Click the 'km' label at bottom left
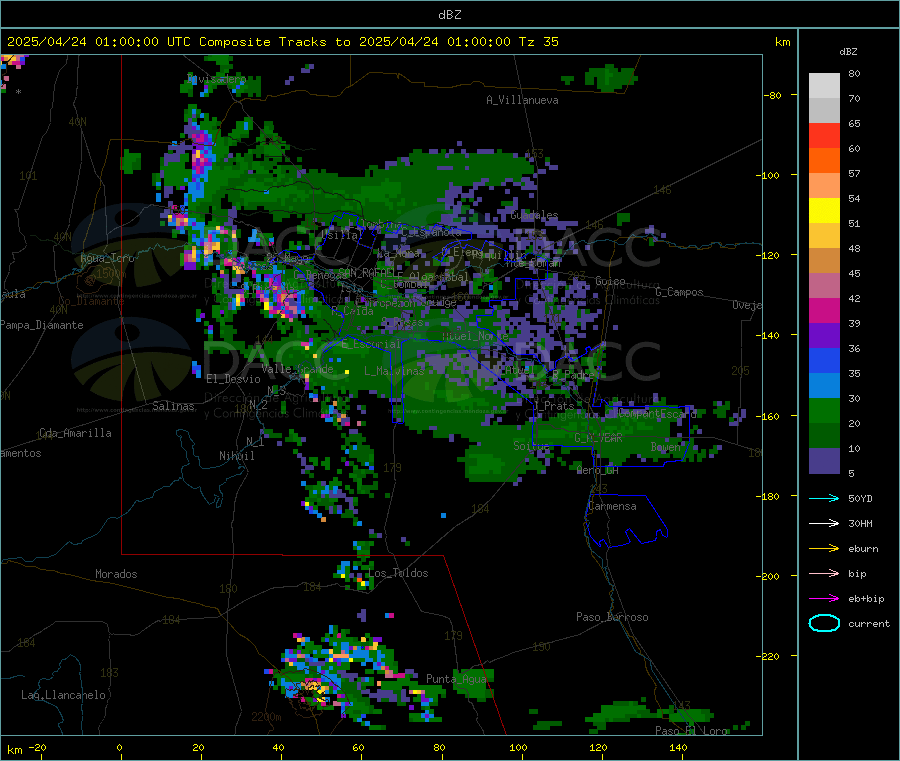 pos(14,750)
